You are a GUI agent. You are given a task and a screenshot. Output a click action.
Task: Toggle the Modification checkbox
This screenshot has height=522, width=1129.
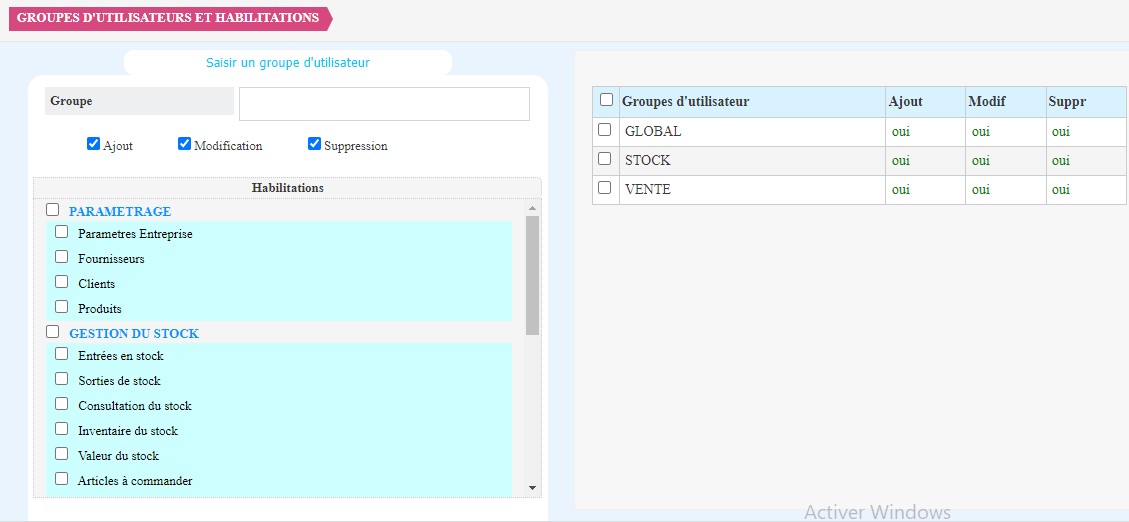pyautogui.click(x=184, y=144)
